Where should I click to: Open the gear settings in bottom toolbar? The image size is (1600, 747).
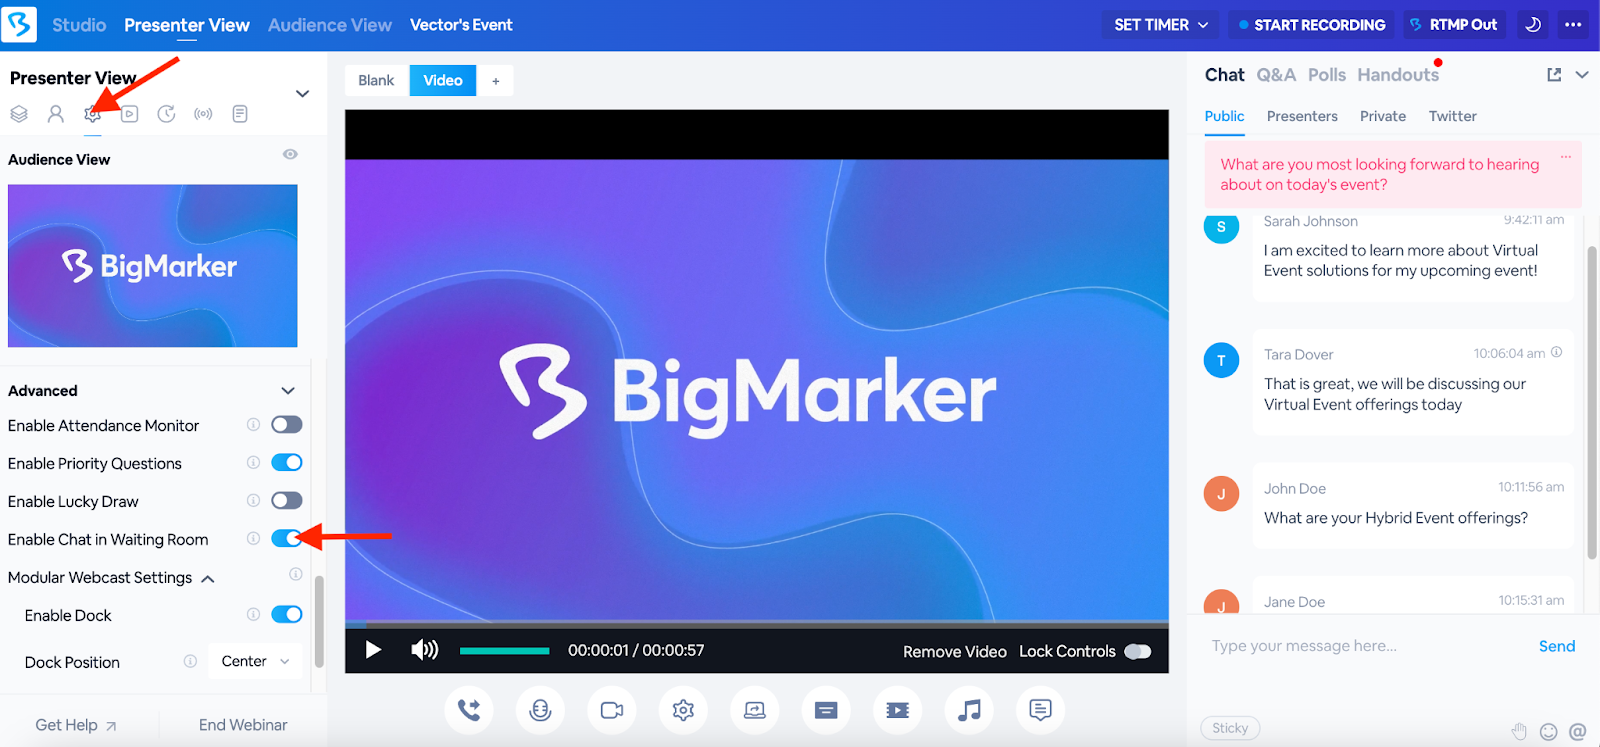tap(683, 710)
